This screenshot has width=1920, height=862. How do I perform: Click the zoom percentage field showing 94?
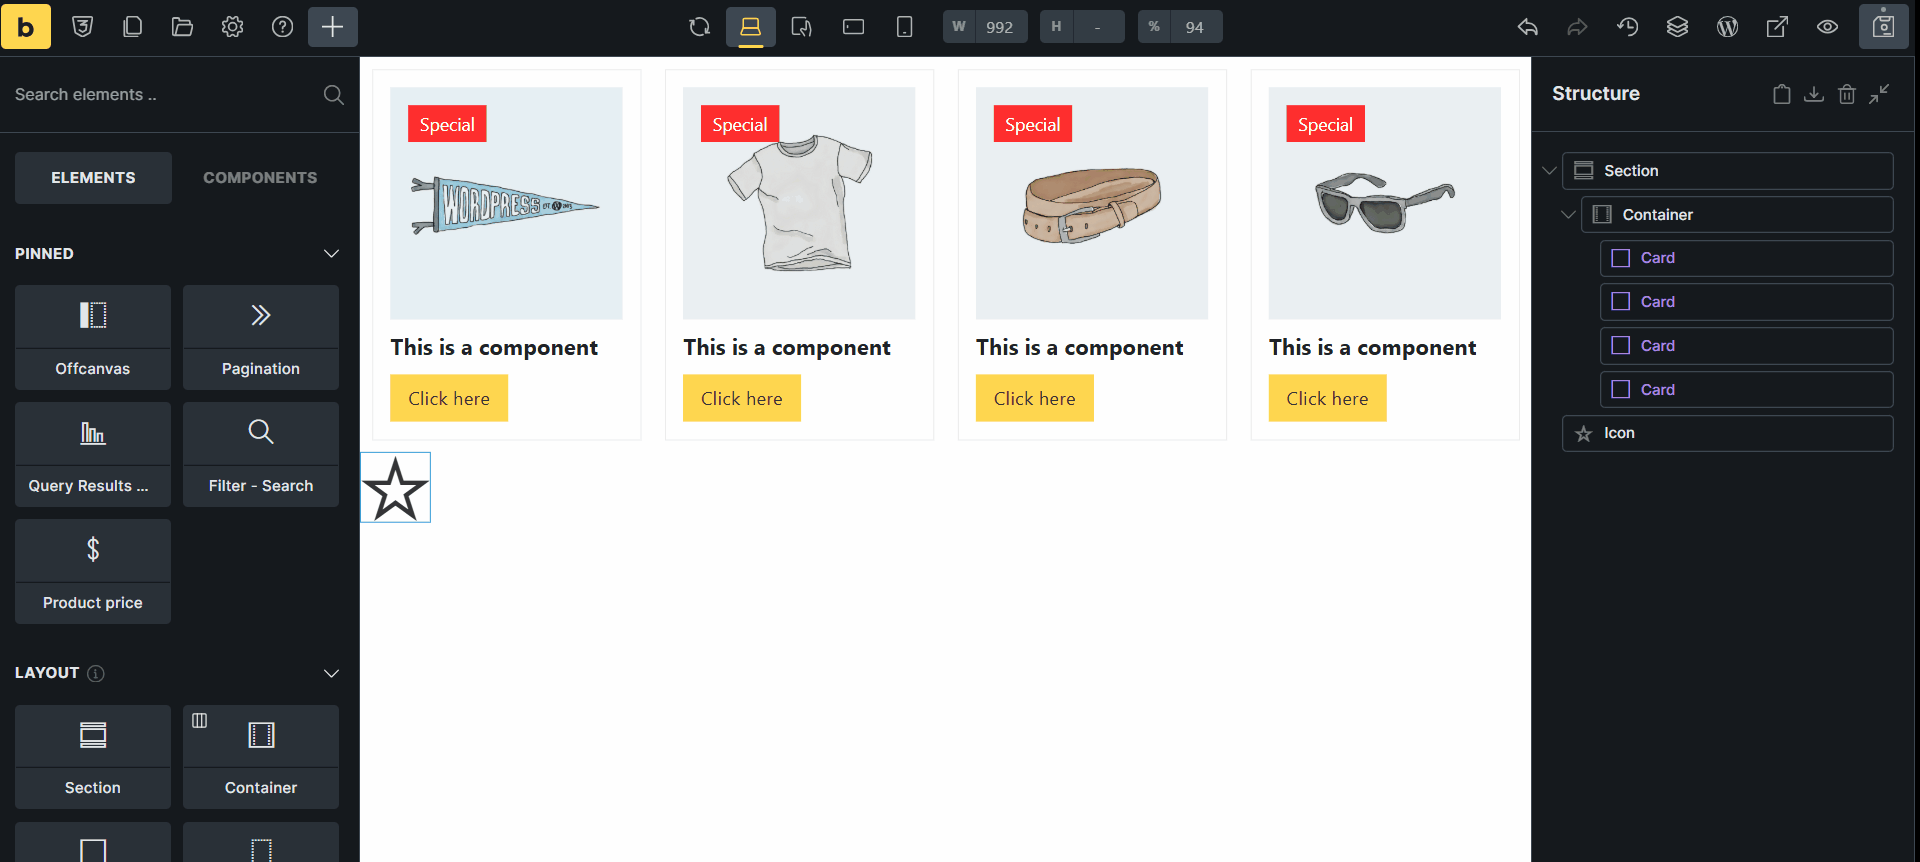[1180, 27]
